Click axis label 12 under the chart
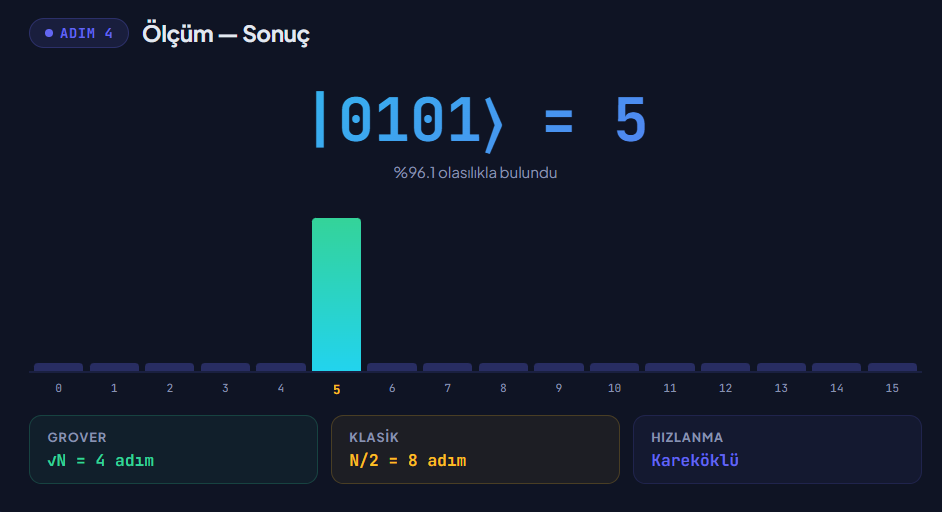This screenshot has width=942, height=512. [x=725, y=388]
